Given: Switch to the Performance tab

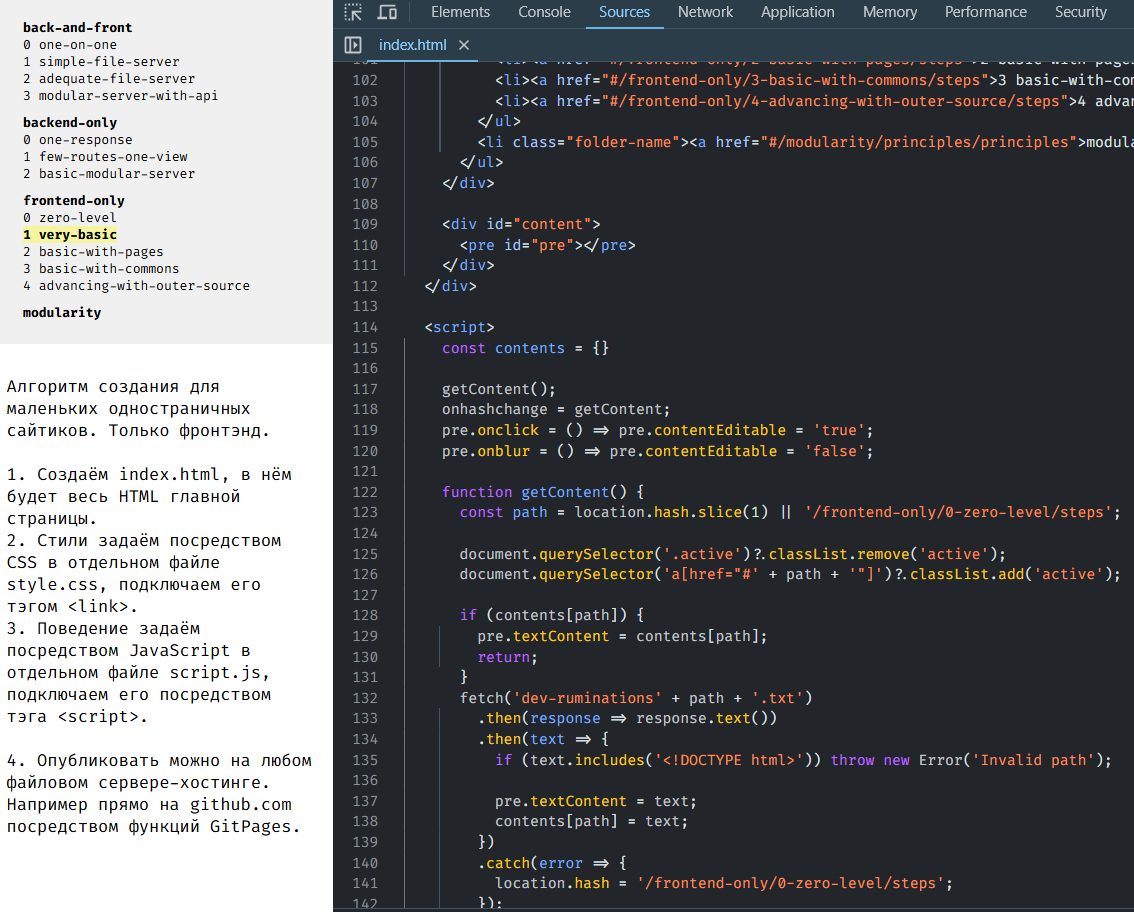Looking at the screenshot, I should [985, 12].
